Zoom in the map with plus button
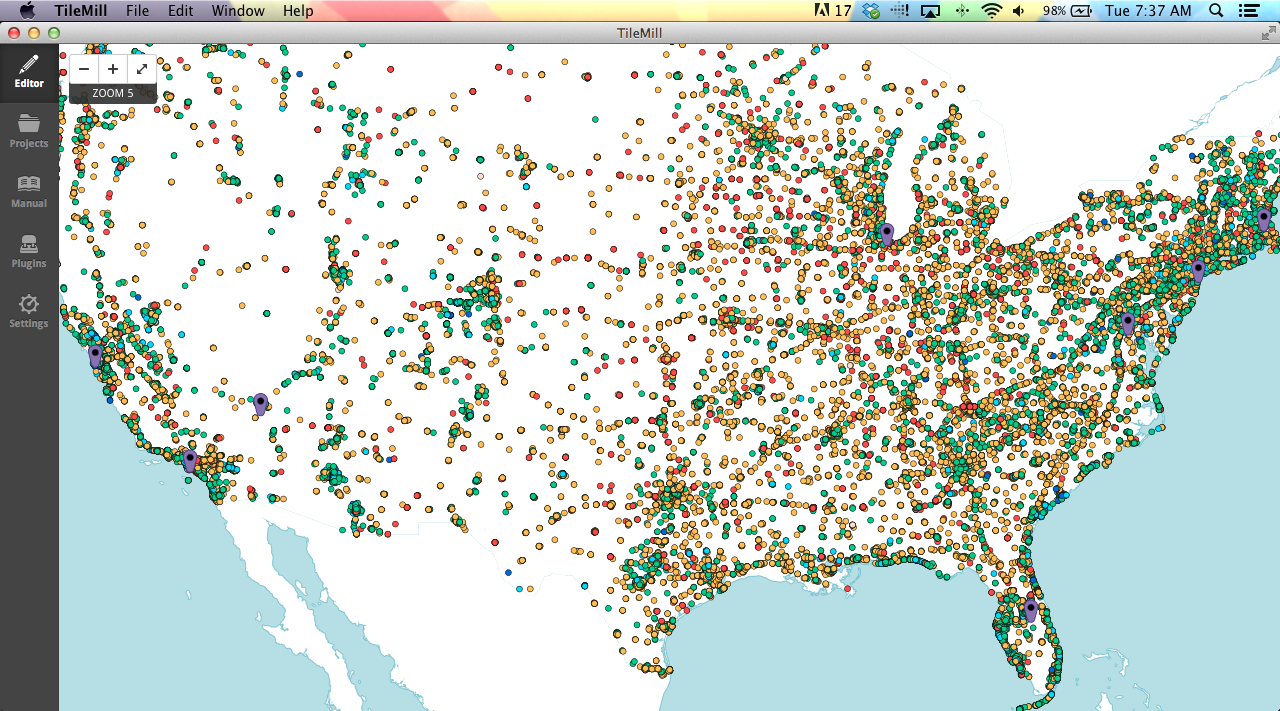This screenshot has height=711, width=1280. (113, 69)
